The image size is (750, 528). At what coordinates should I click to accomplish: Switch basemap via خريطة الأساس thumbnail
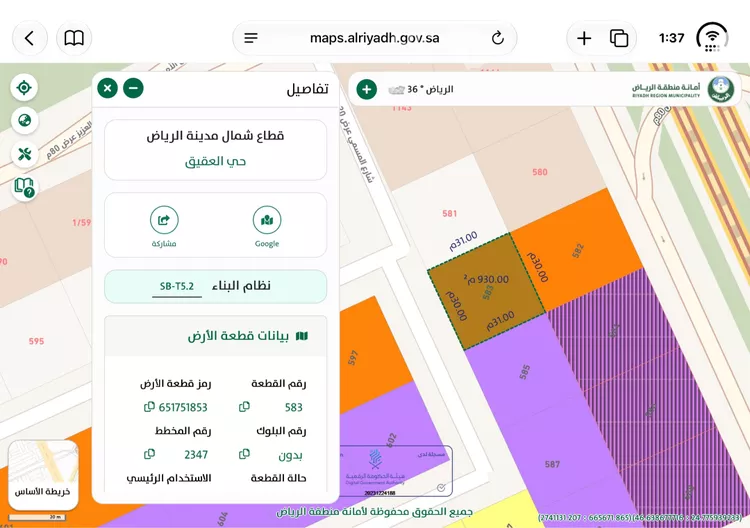pyautogui.click(x=43, y=475)
